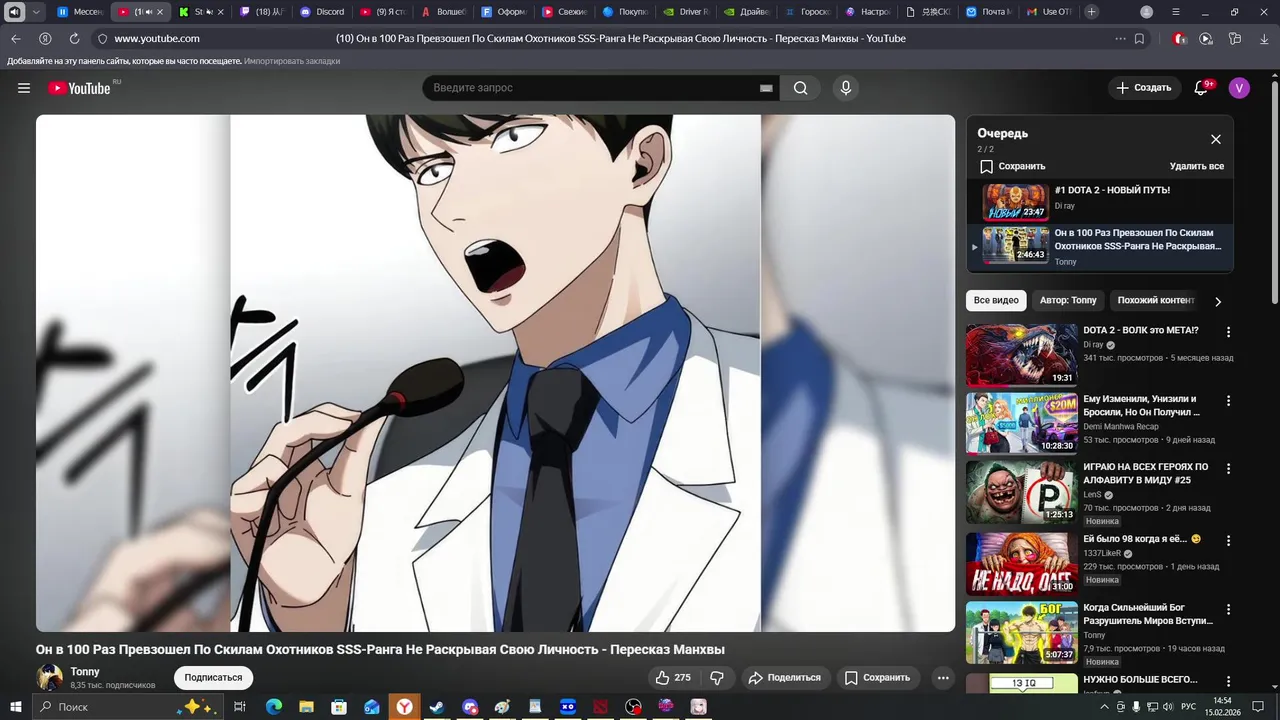
Task: Open the Demi Manhwa Recap video thumbnail
Action: tap(1021, 423)
